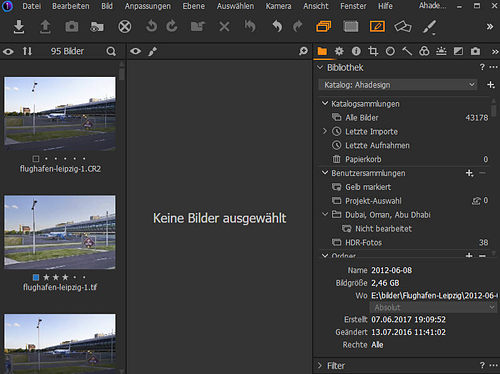This screenshot has width=500, height=374.
Task: Open the Katalog: Ahadesign dropdown
Action: (398, 85)
